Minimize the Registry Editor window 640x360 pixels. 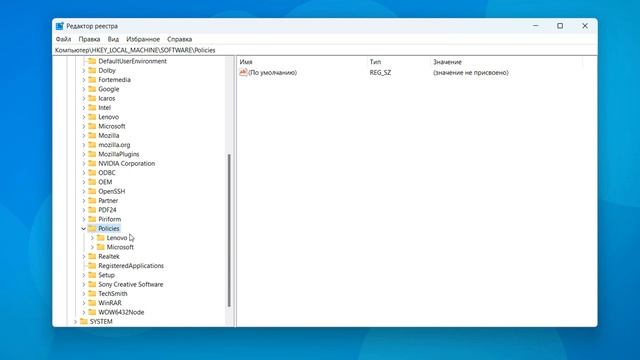(536, 26)
